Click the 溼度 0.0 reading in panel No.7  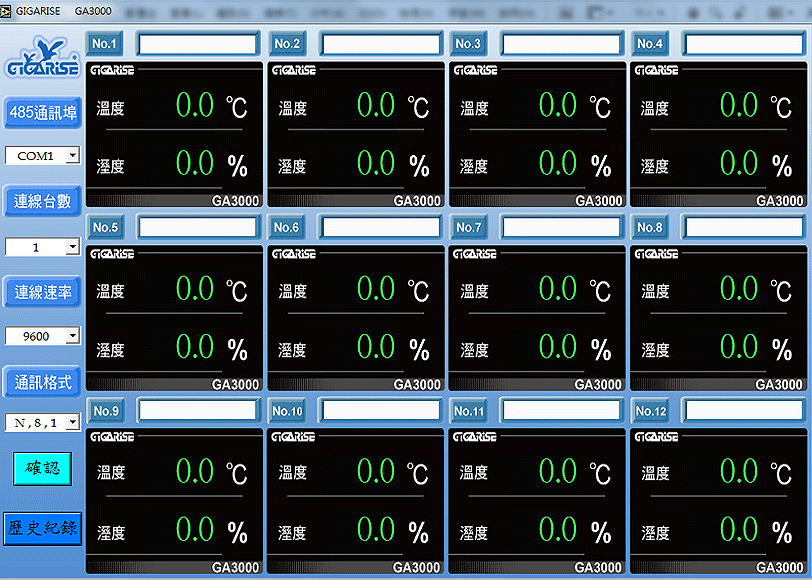pos(558,346)
